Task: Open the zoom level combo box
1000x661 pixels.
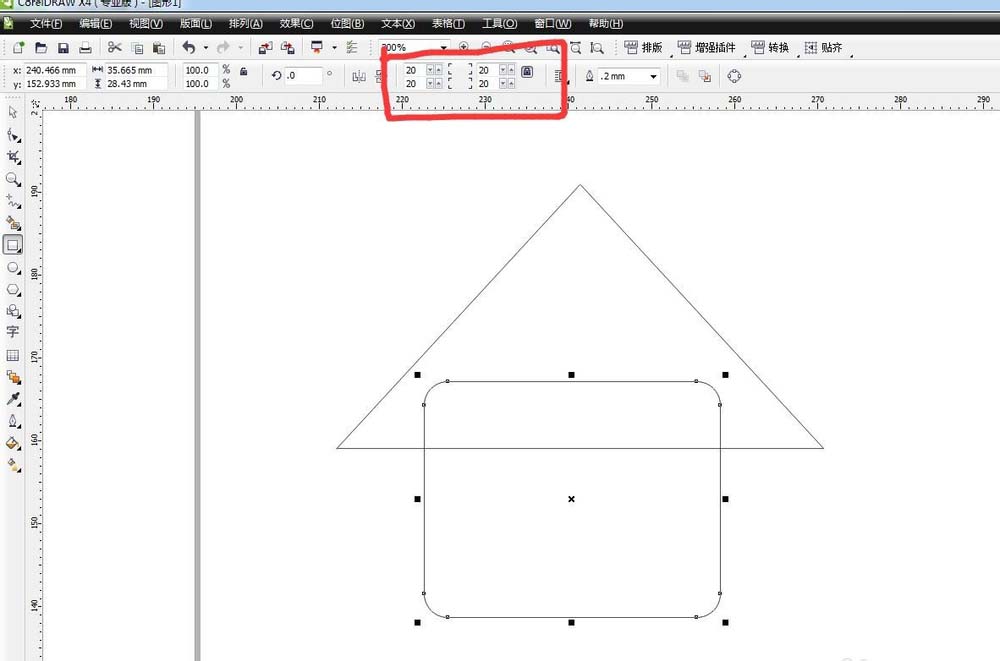Action: 415,48
